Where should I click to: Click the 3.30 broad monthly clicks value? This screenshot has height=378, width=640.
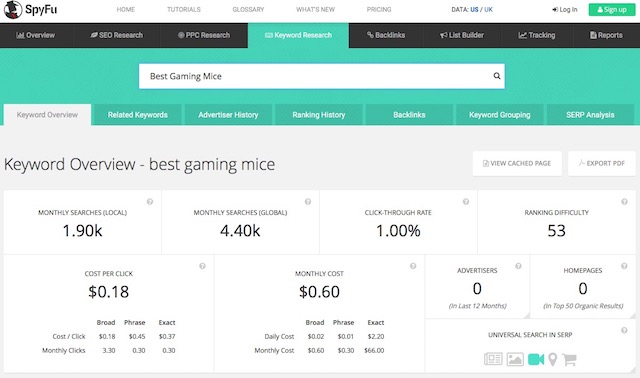click(109, 350)
